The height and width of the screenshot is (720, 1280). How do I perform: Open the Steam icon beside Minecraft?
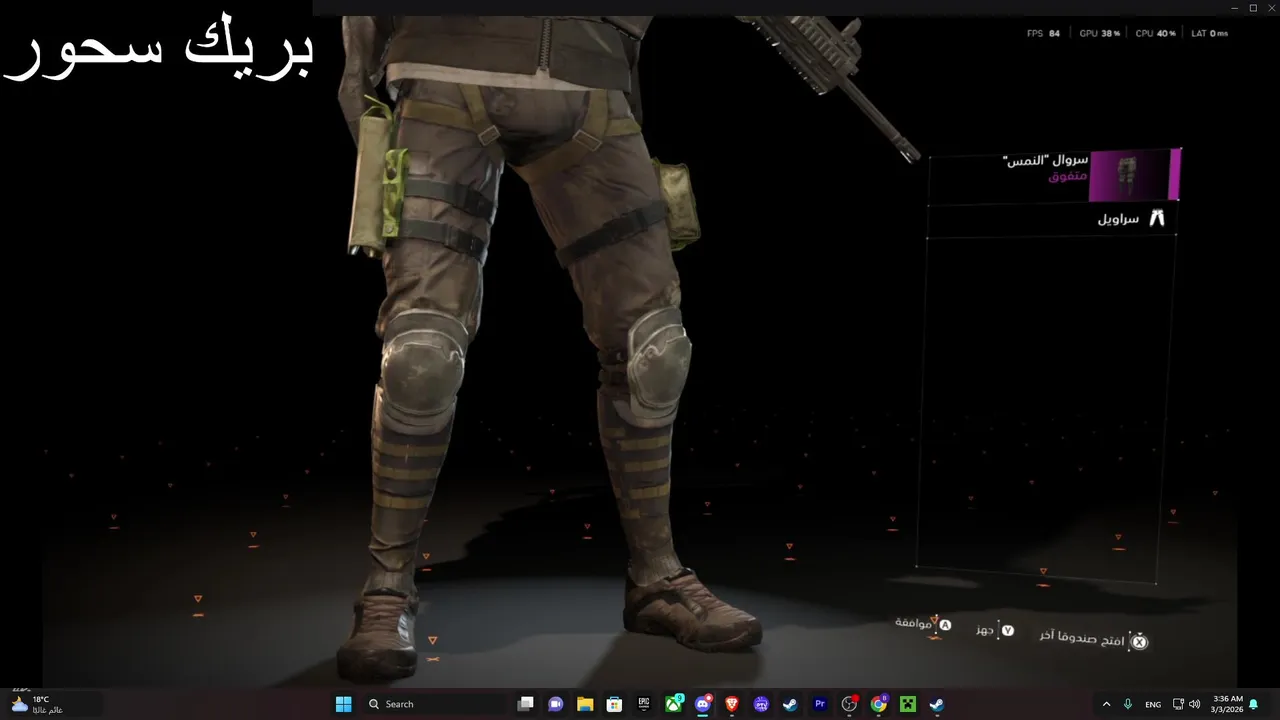click(937, 704)
